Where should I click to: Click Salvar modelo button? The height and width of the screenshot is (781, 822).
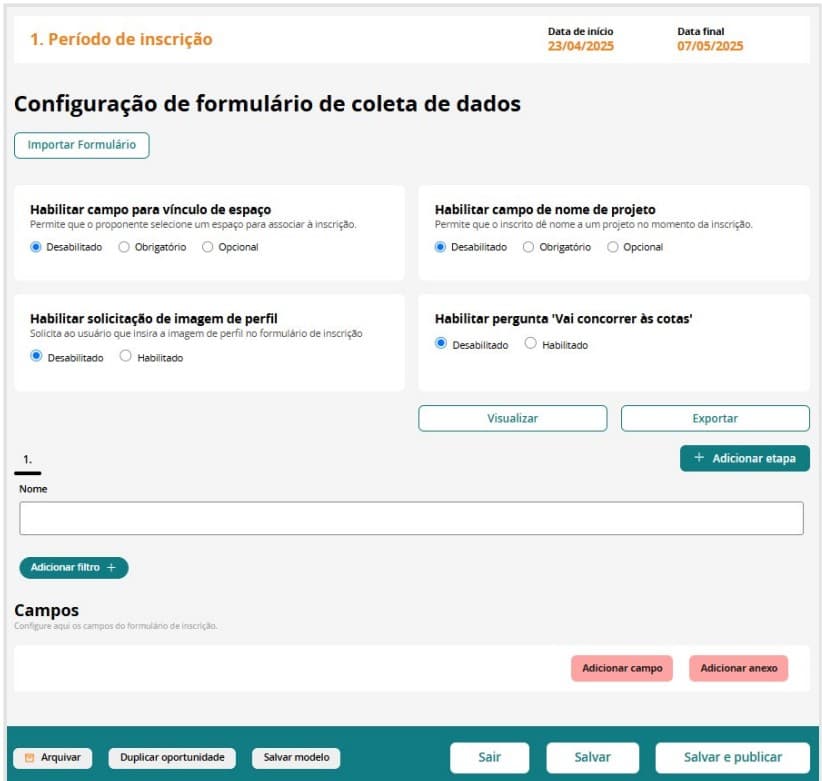(x=295, y=758)
